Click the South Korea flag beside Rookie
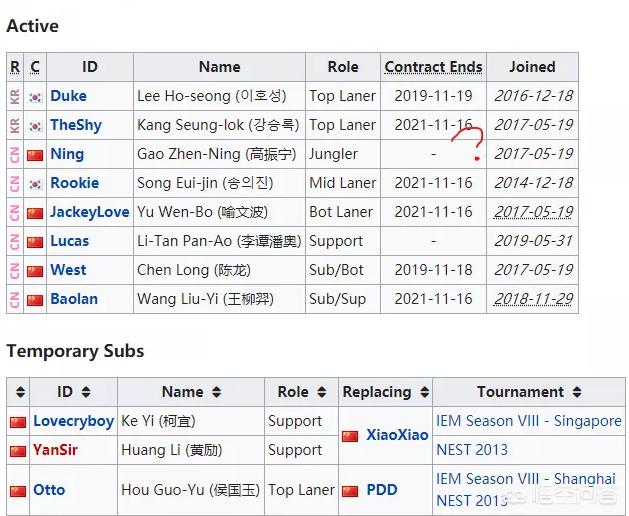Screen dimensions: 629x516 (x=35, y=184)
